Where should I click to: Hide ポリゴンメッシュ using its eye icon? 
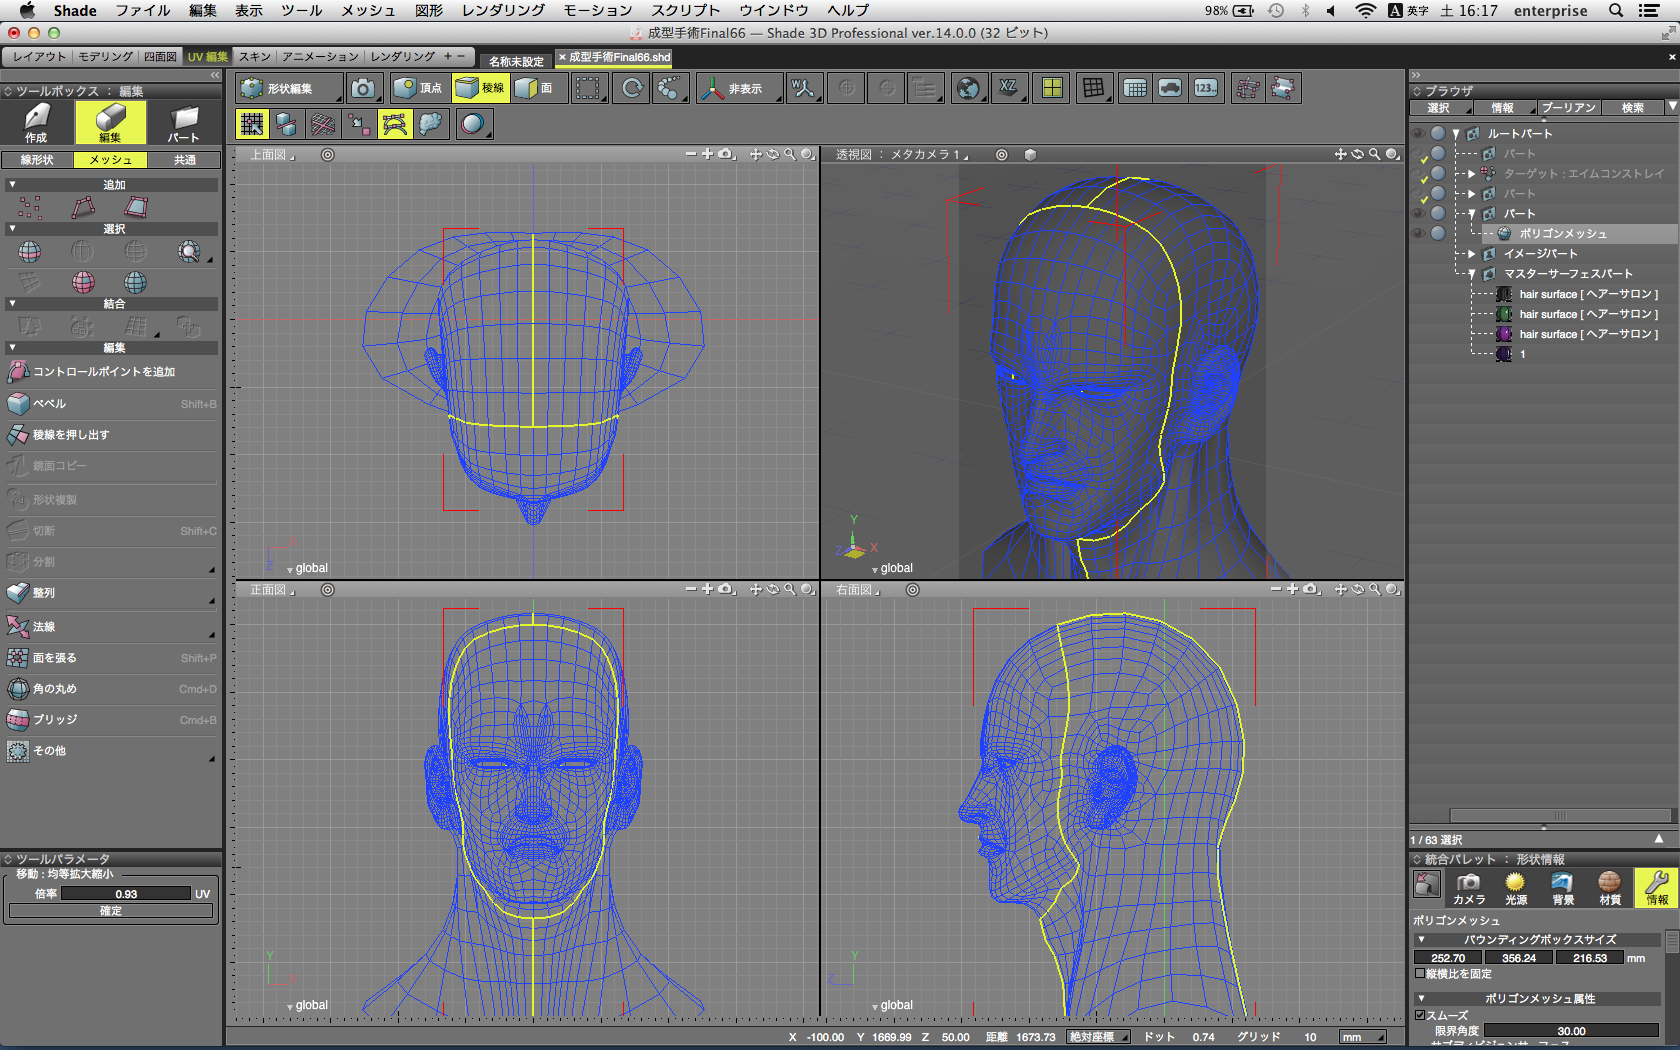click(x=1418, y=233)
